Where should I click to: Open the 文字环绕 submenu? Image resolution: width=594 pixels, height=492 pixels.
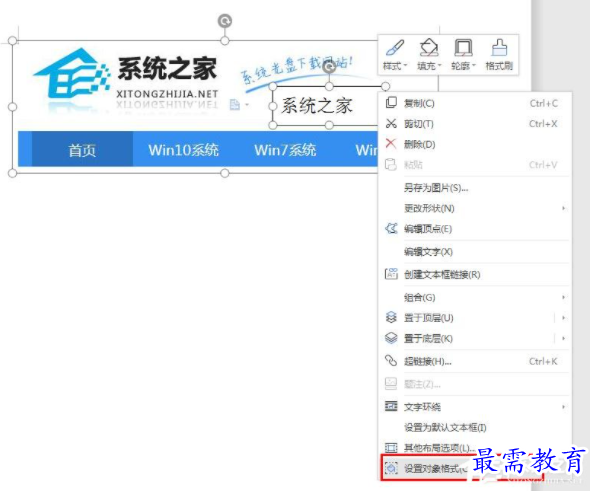pyautogui.click(x=475, y=407)
